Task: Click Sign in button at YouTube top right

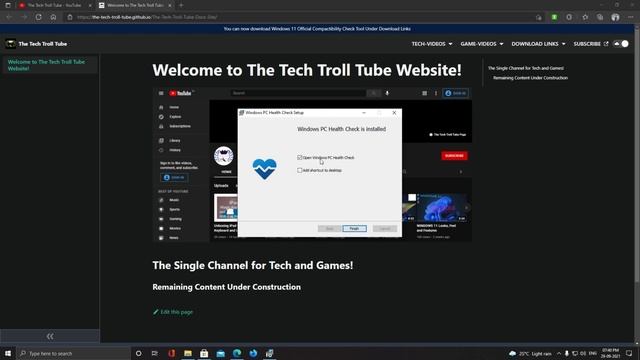Action: (456, 93)
